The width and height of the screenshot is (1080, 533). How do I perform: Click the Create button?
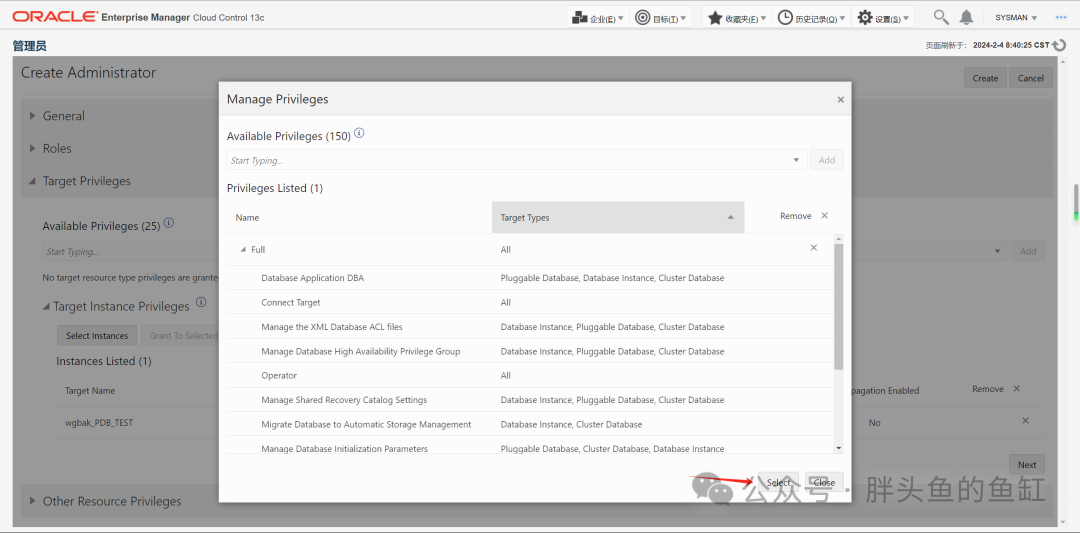pyautogui.click(x=985, y=78)
